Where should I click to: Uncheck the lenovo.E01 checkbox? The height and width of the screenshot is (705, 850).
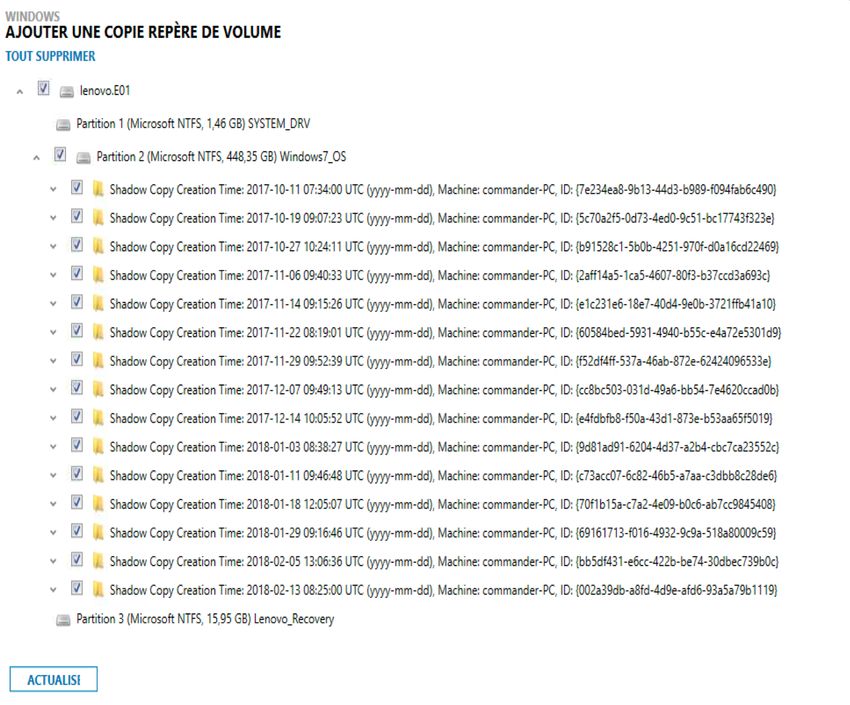[43, 88]
